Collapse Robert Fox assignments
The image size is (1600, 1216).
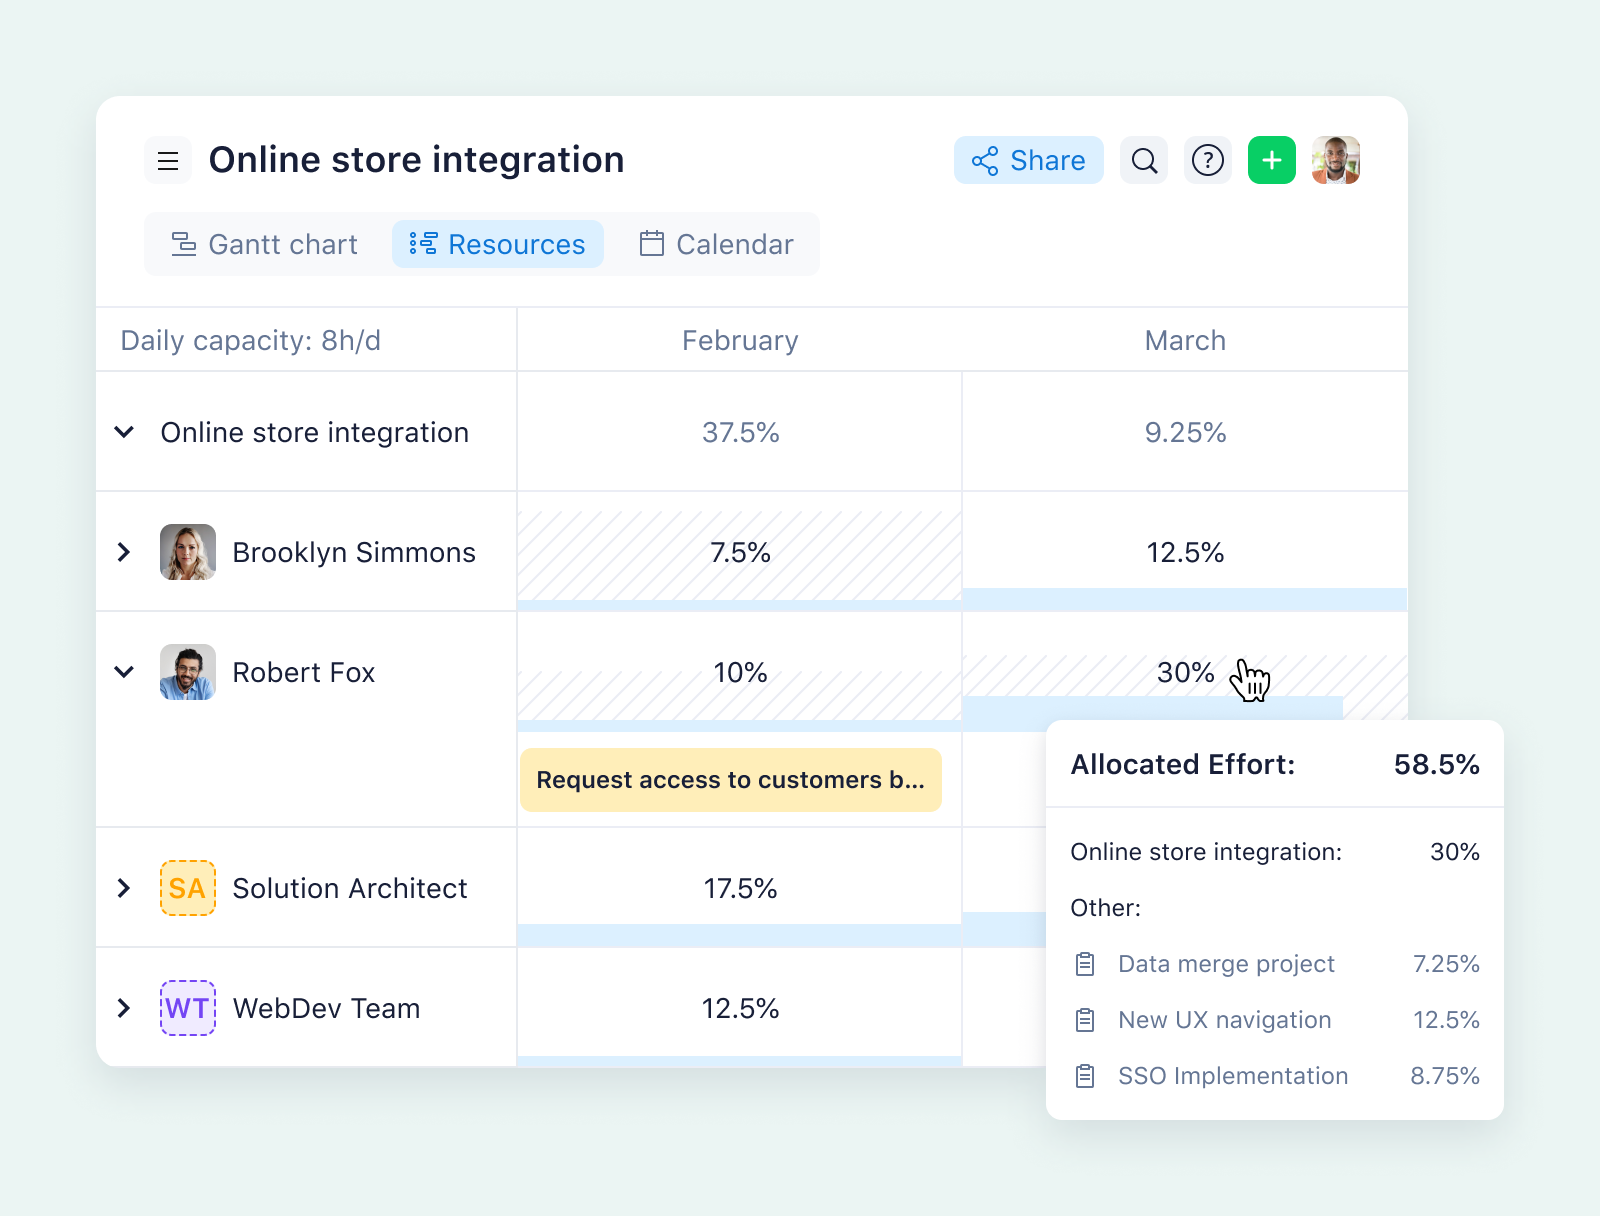(x=124, y=671)
